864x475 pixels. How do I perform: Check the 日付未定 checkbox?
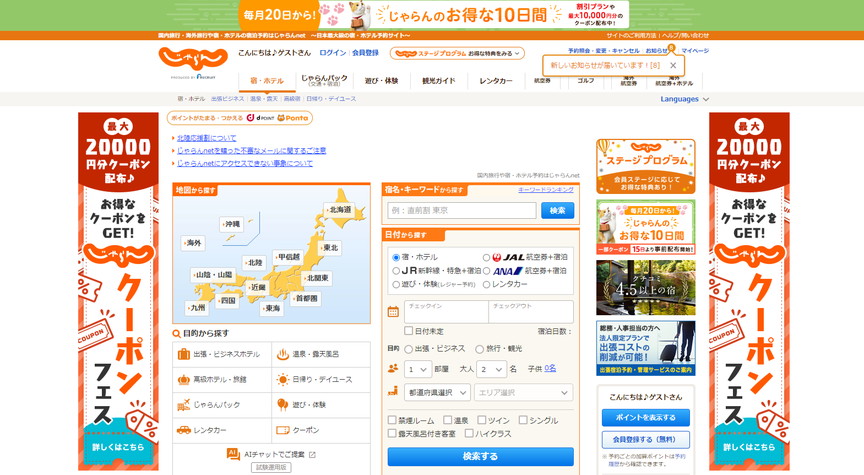point(408,331)
